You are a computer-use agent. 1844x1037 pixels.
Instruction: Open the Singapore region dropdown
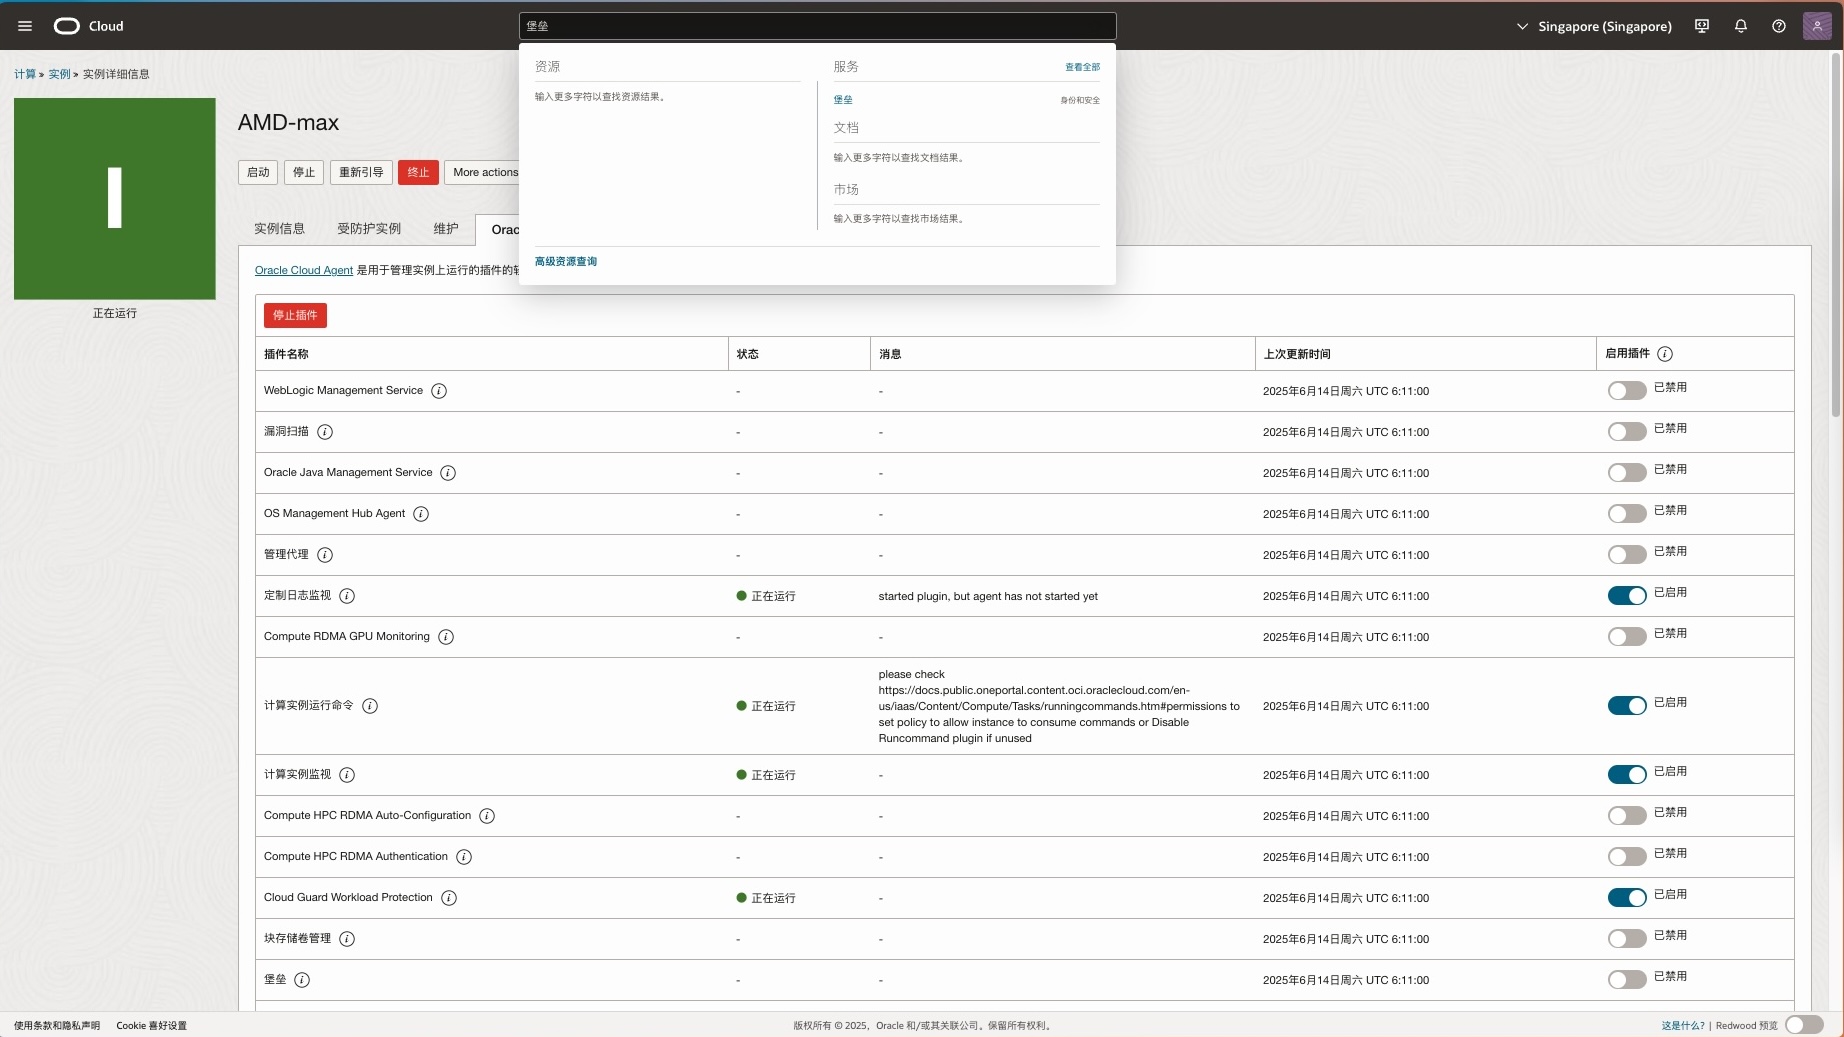pyautogui.click(x=1594, y=26)
